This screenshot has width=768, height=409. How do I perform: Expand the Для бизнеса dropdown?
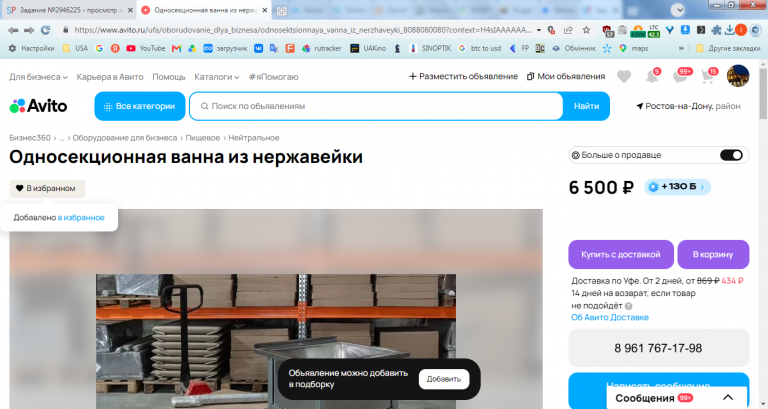point(38,77)
